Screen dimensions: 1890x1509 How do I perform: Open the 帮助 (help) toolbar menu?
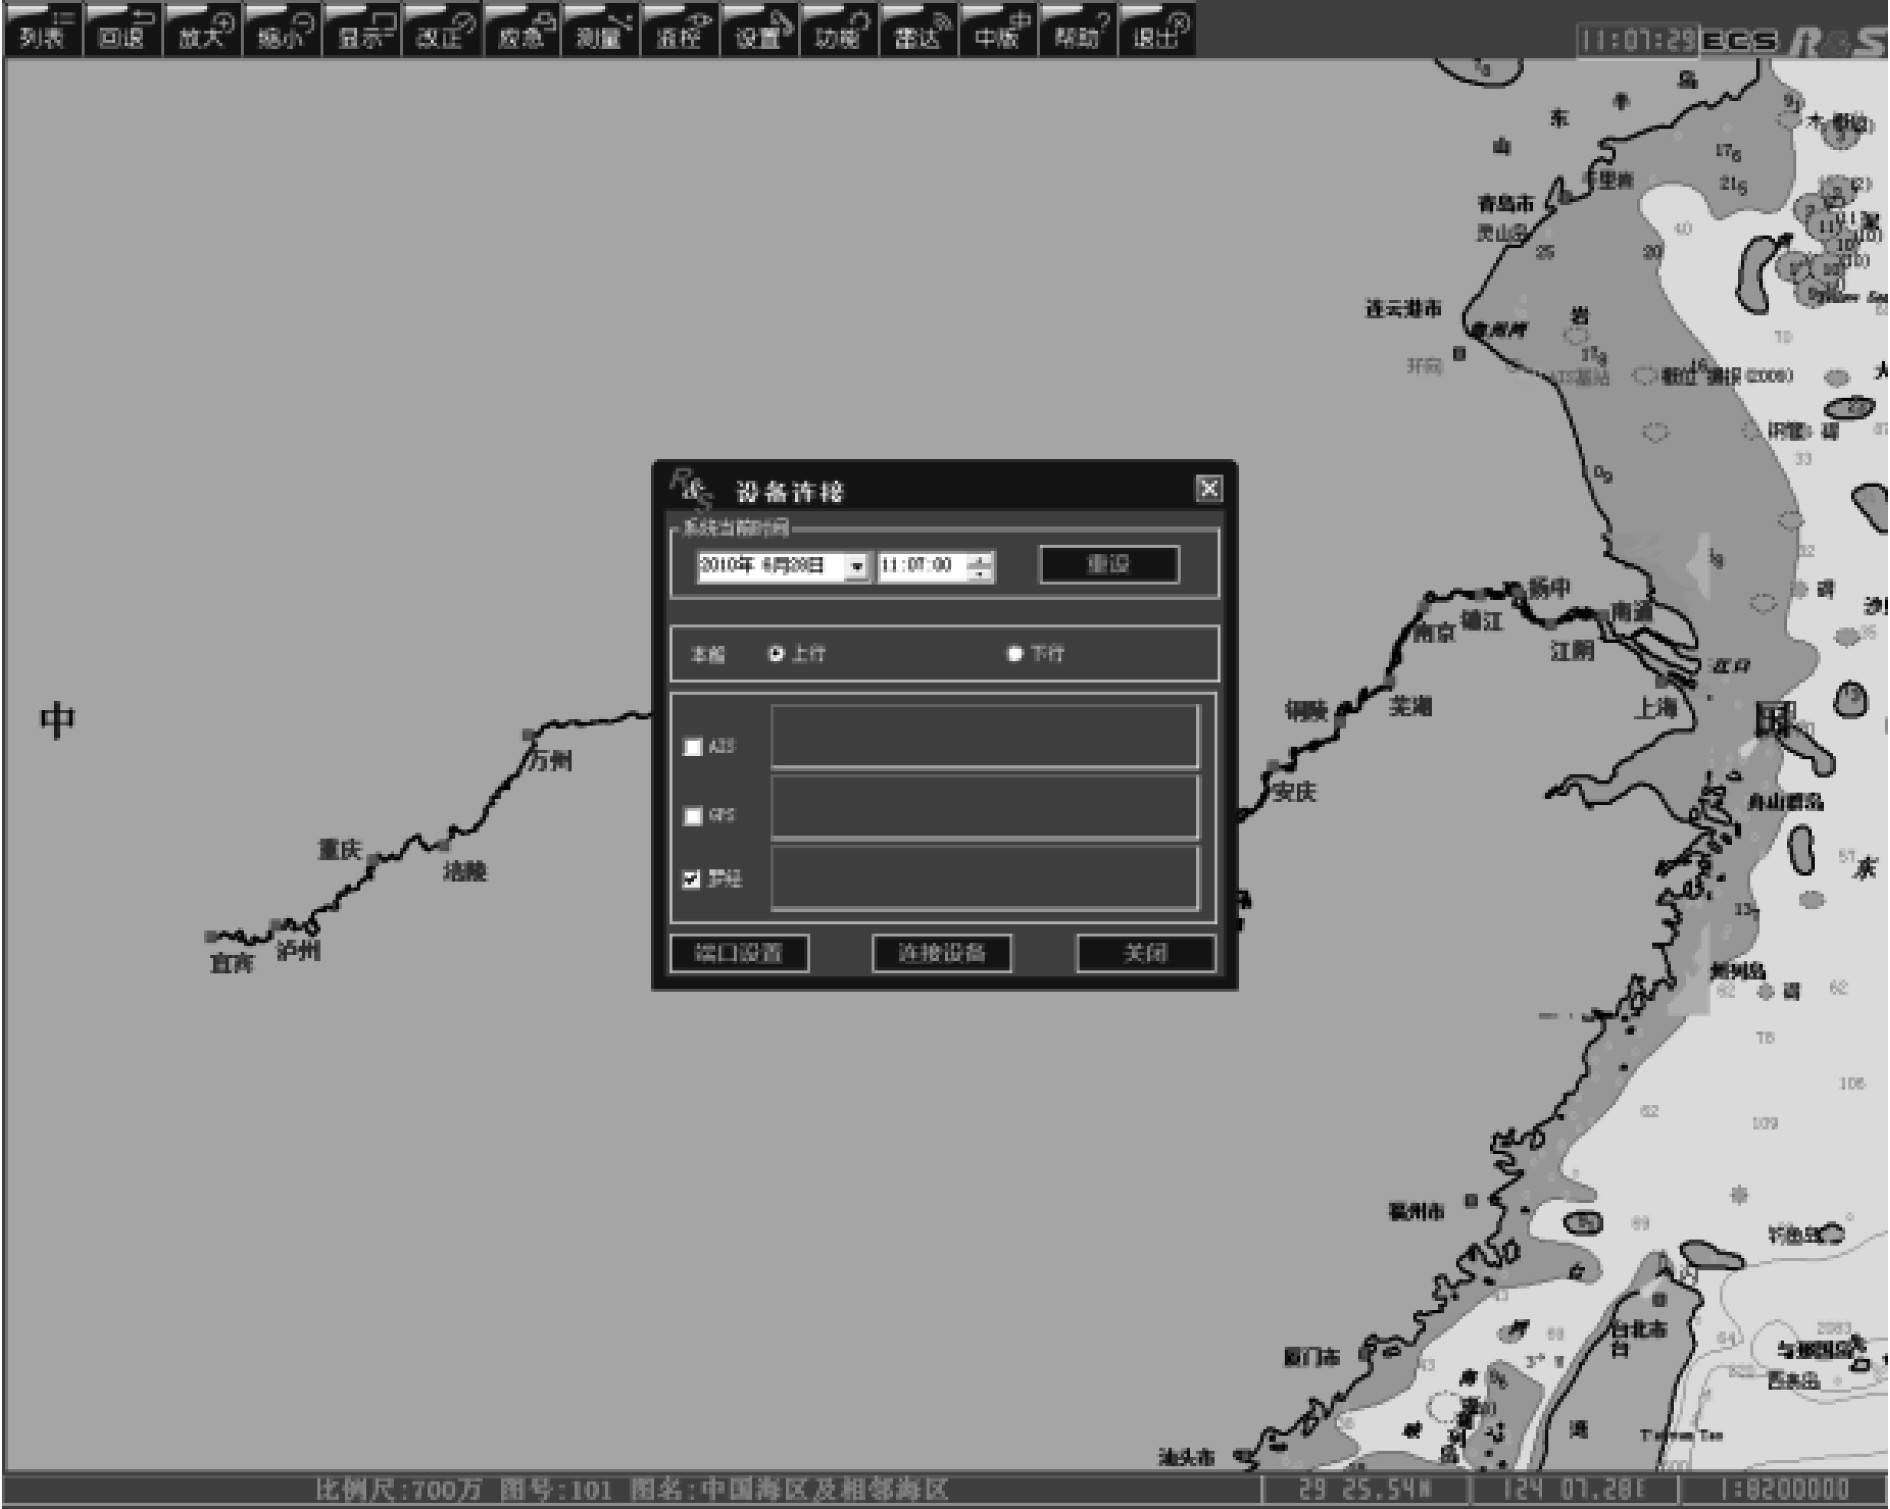click(x=1078, y=30)
